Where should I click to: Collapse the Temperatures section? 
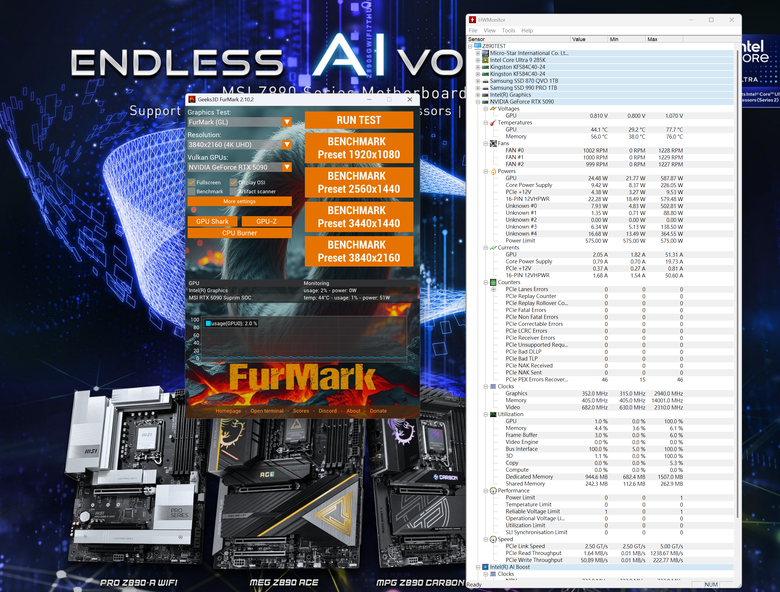(x=486, y=122)
